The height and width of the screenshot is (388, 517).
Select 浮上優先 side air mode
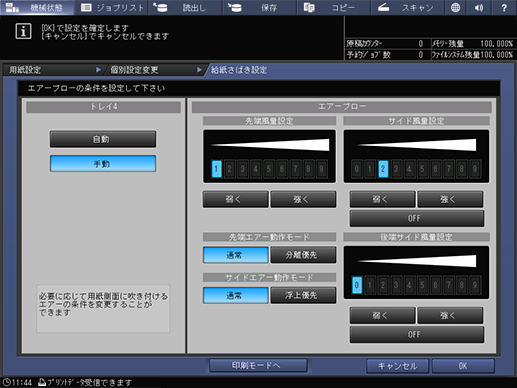coord(303,295)
